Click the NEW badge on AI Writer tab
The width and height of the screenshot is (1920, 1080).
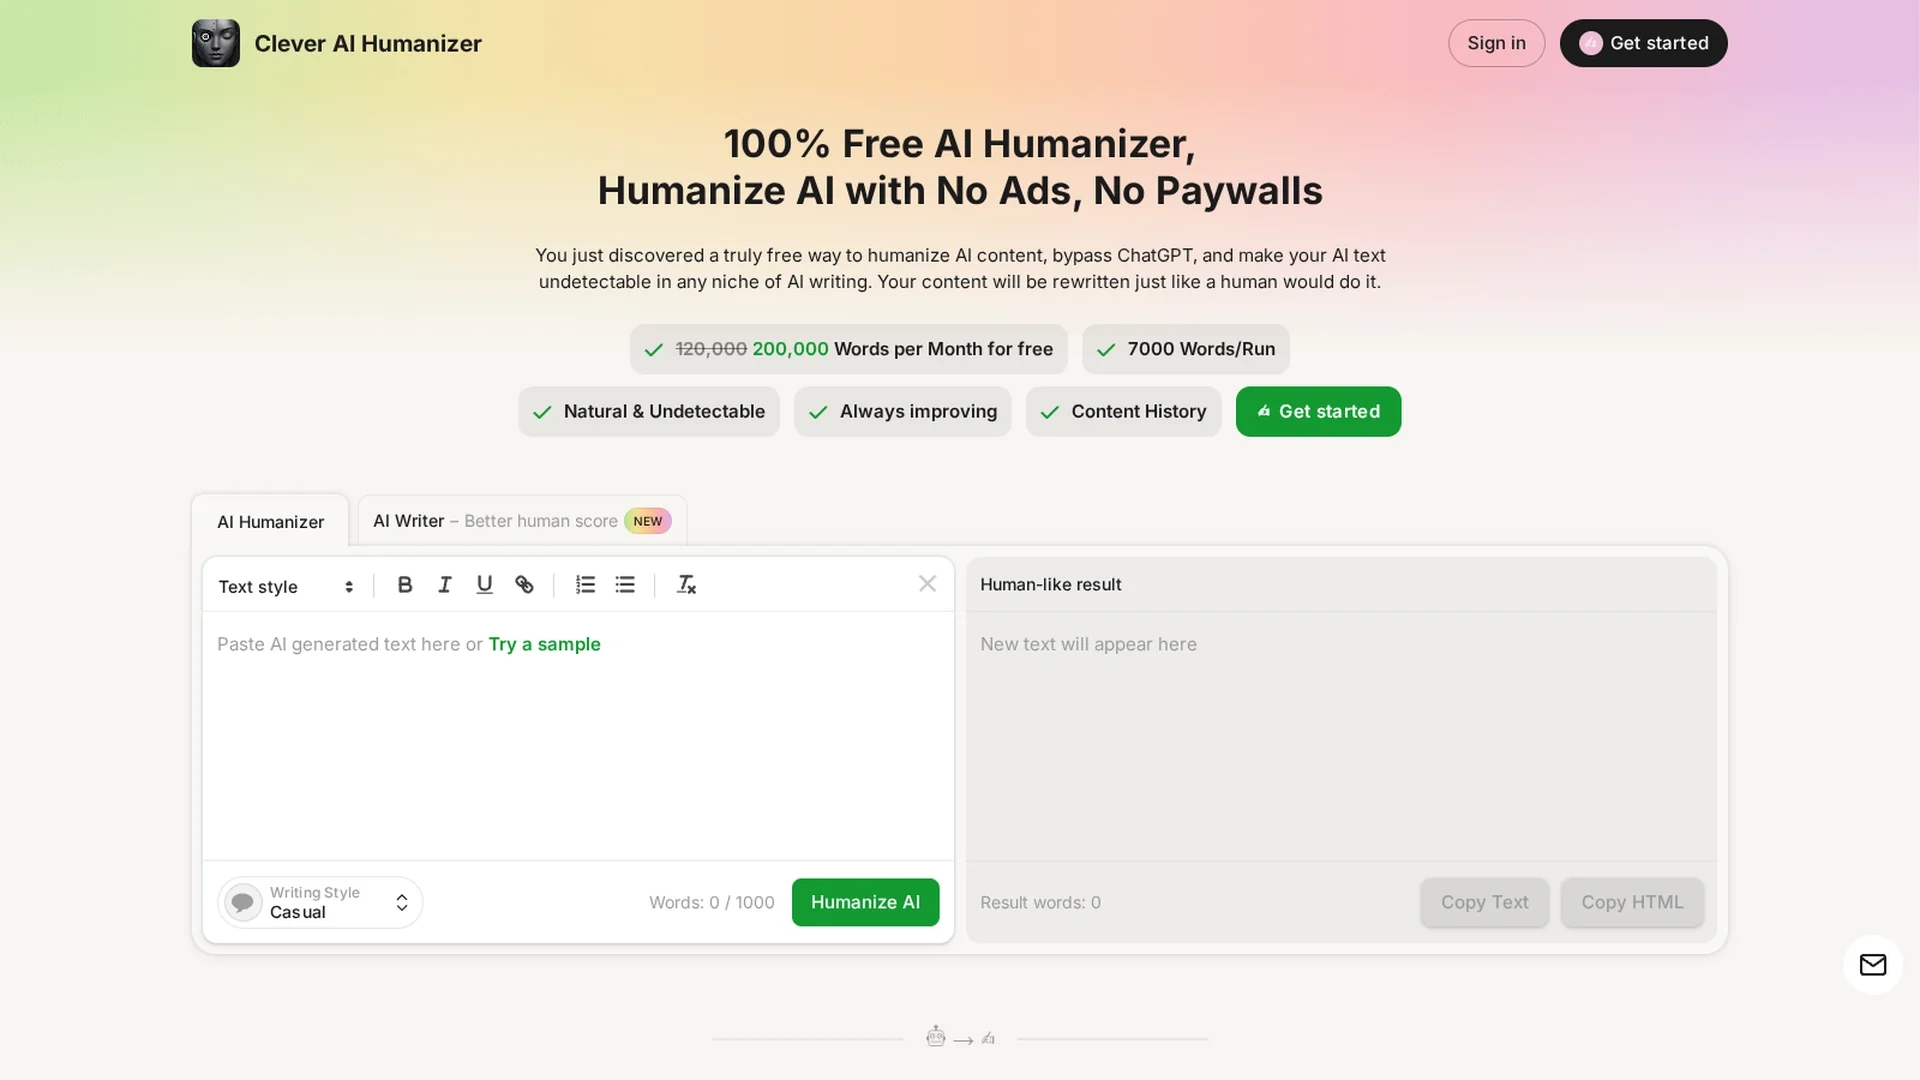pos(647,521)
